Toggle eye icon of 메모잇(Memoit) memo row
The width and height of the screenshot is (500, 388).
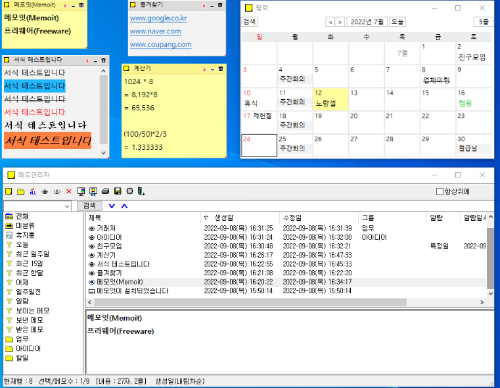91,282
